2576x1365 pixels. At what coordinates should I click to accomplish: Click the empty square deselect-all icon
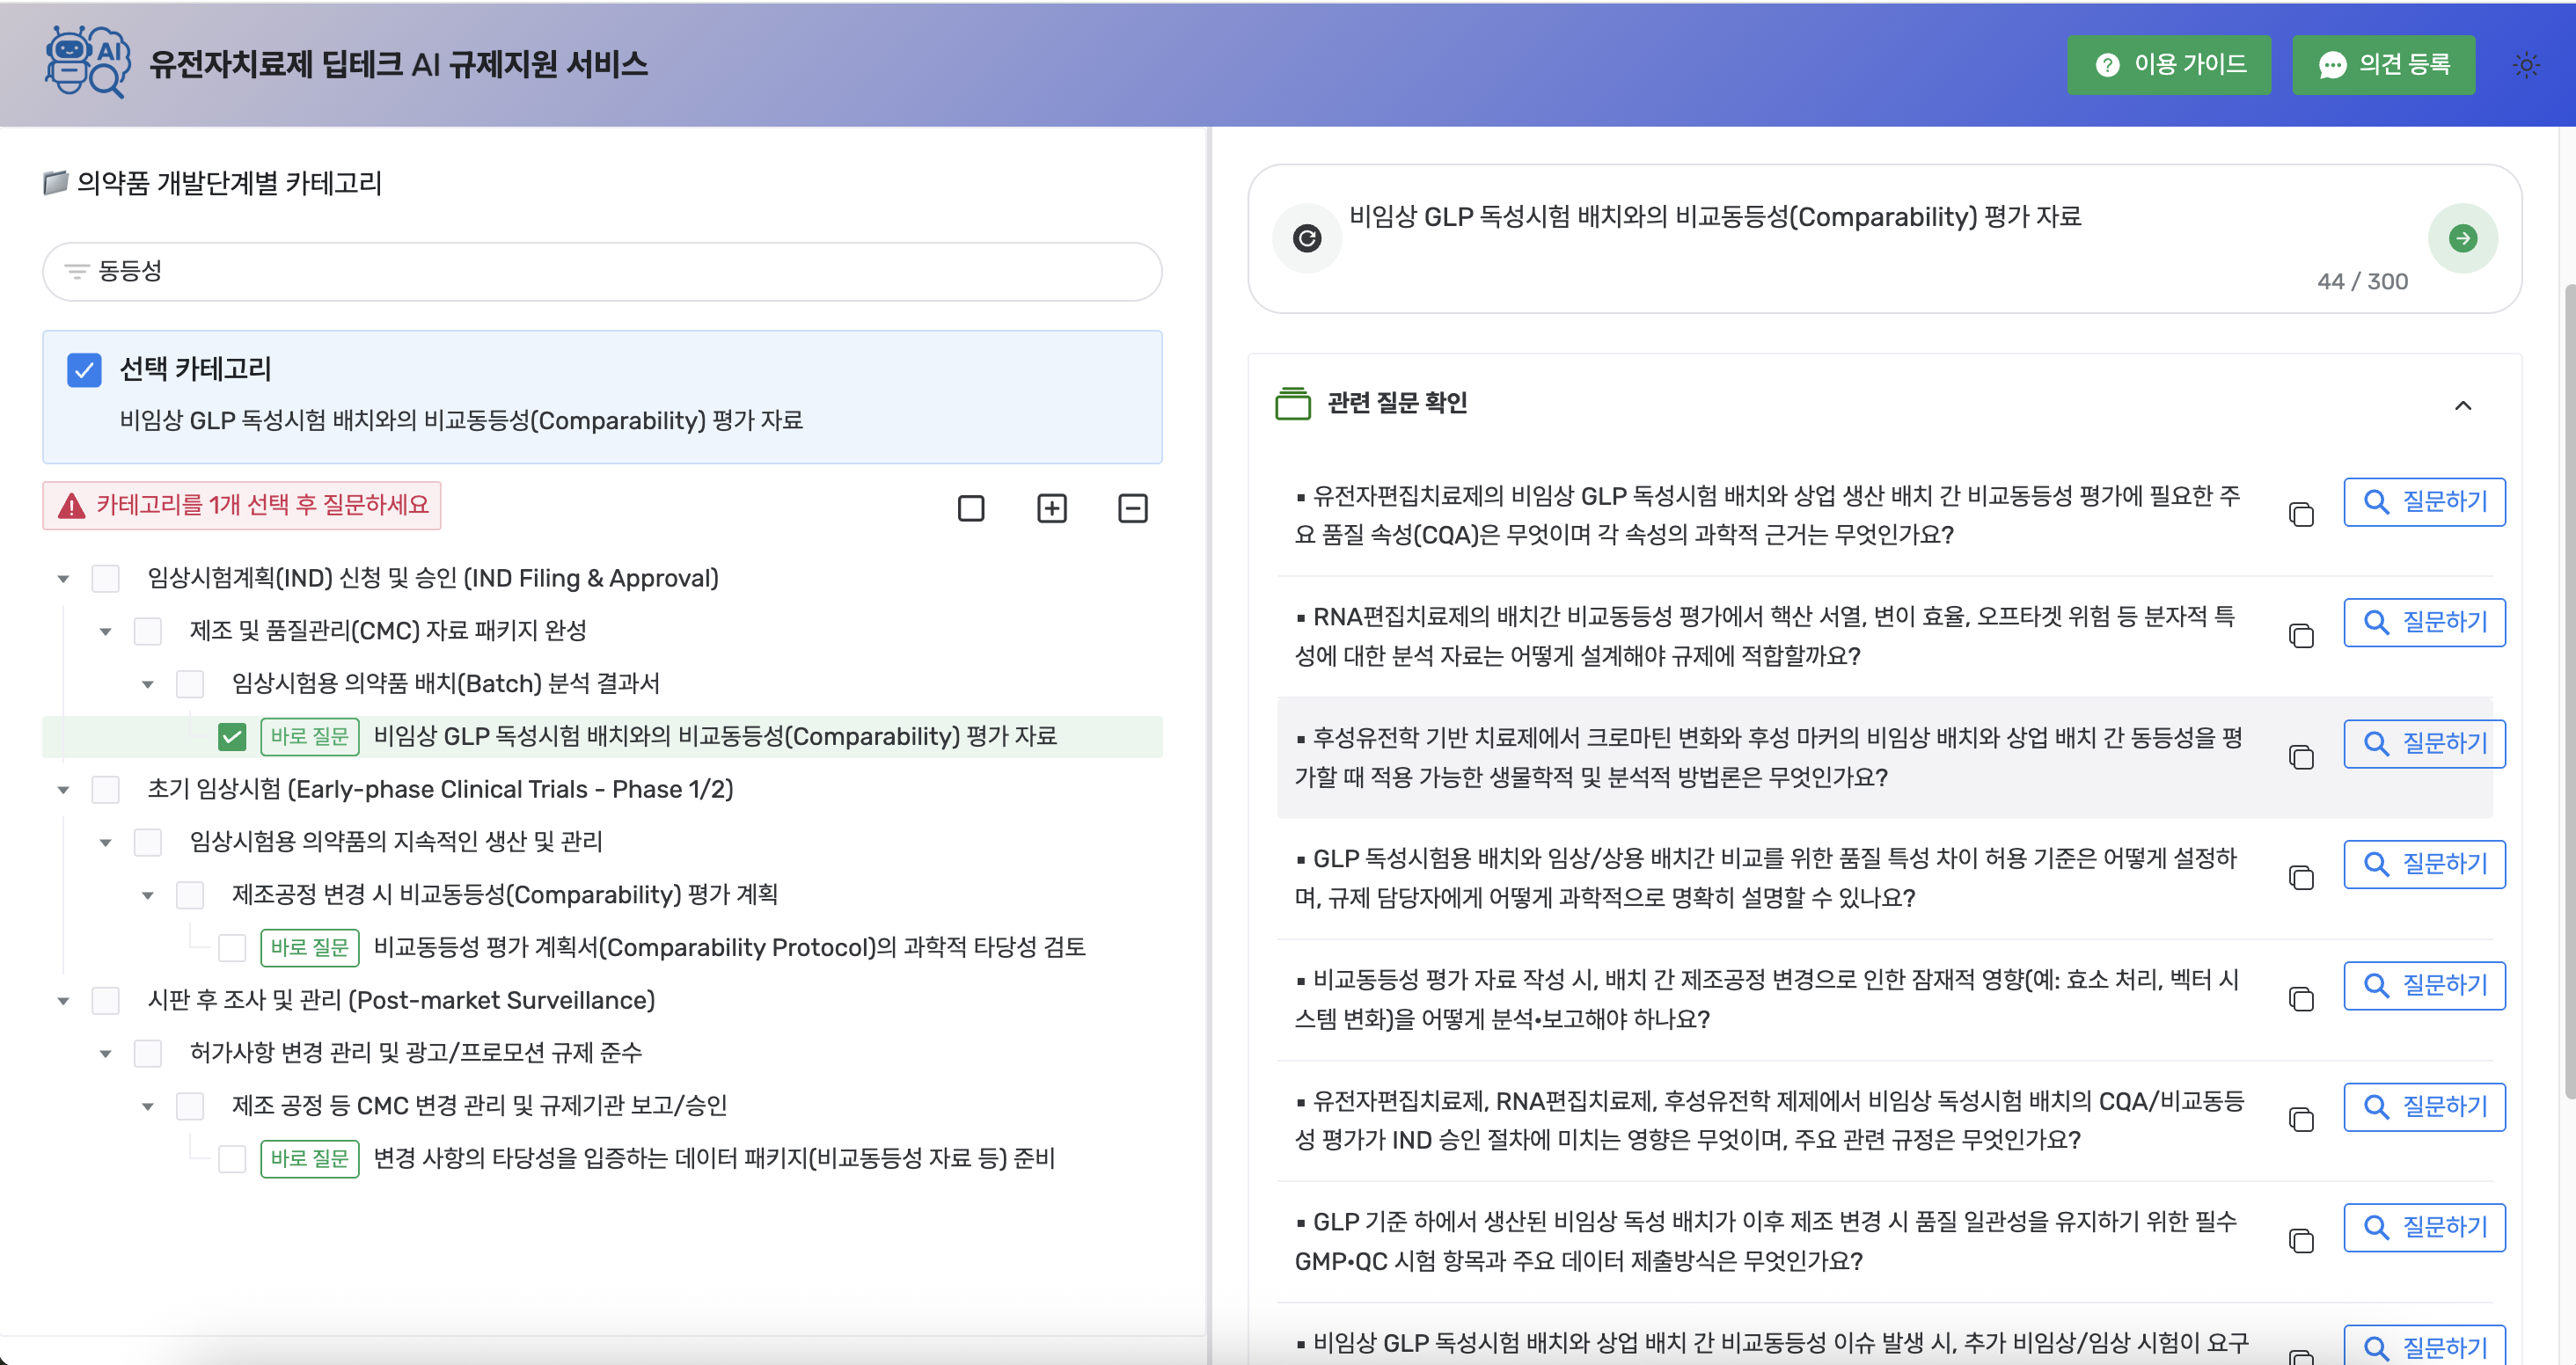point(970,508)
